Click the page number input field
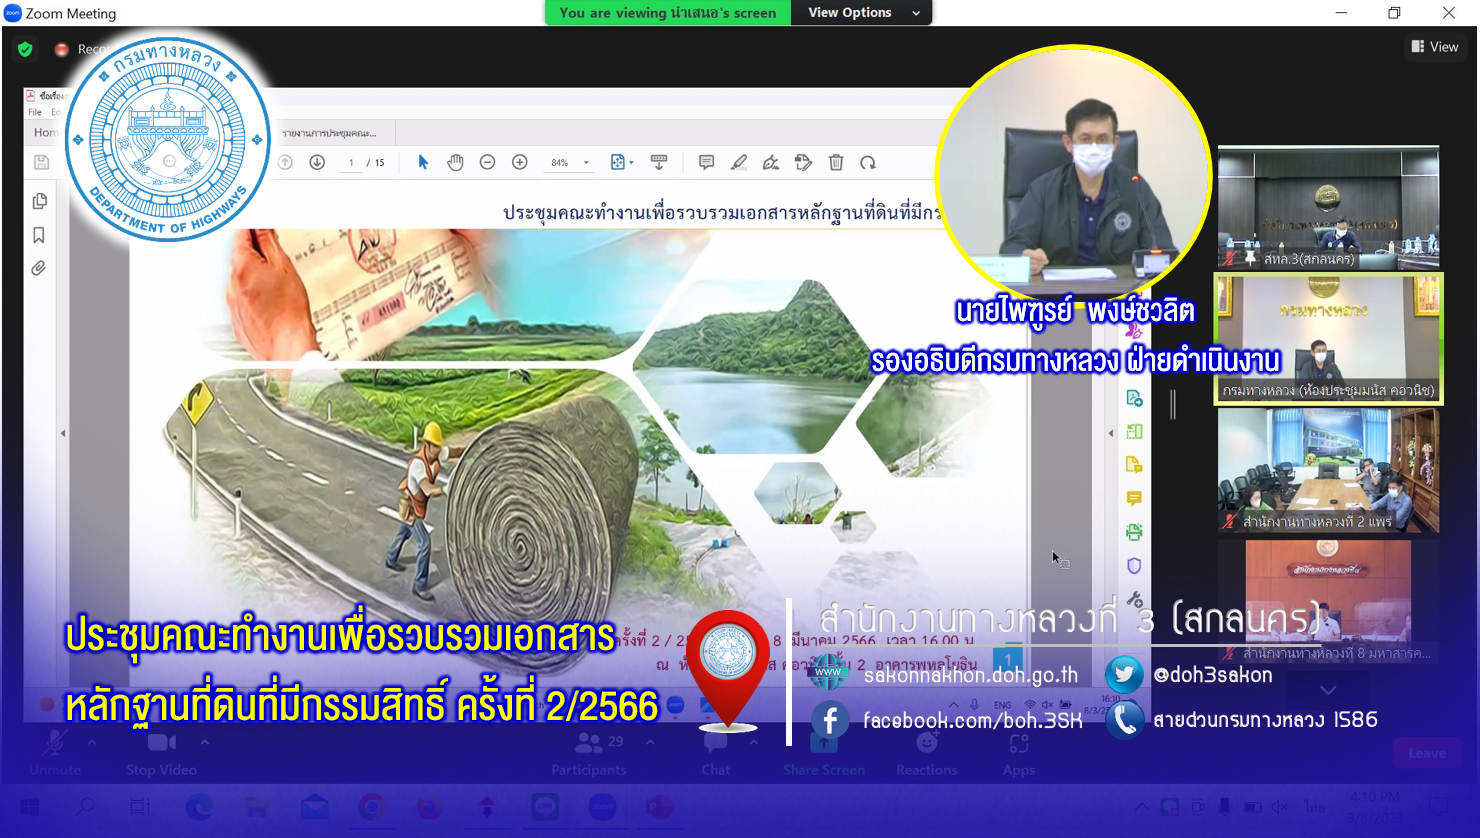Screen dimensions: 1480x838 coord(351,163)
